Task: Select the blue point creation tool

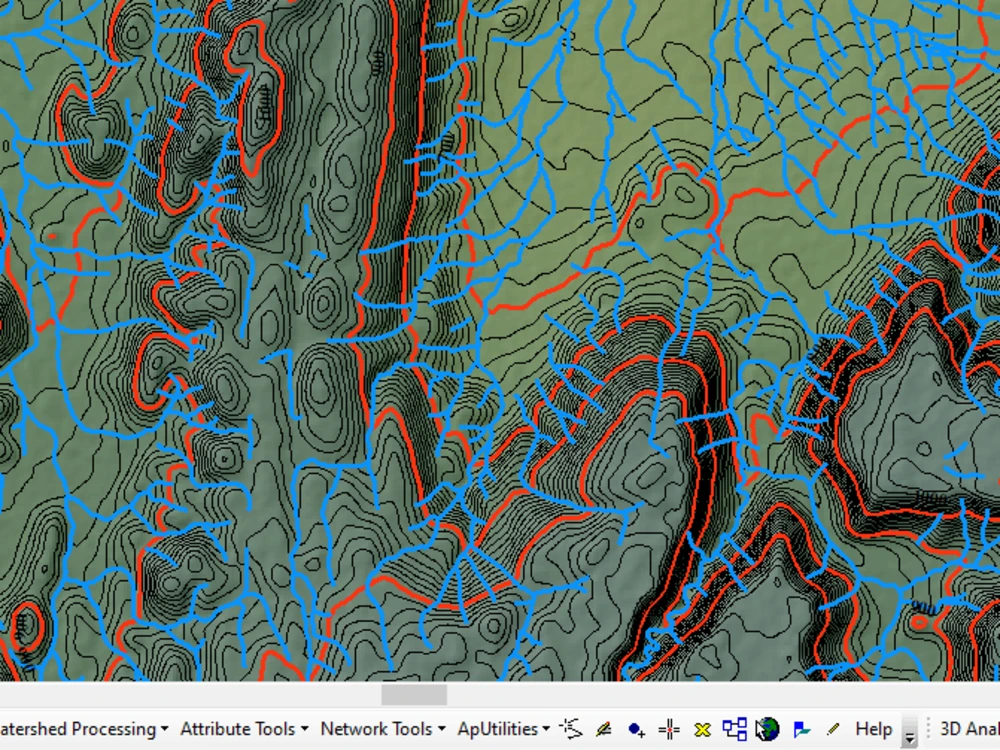Action: [636, 729]
